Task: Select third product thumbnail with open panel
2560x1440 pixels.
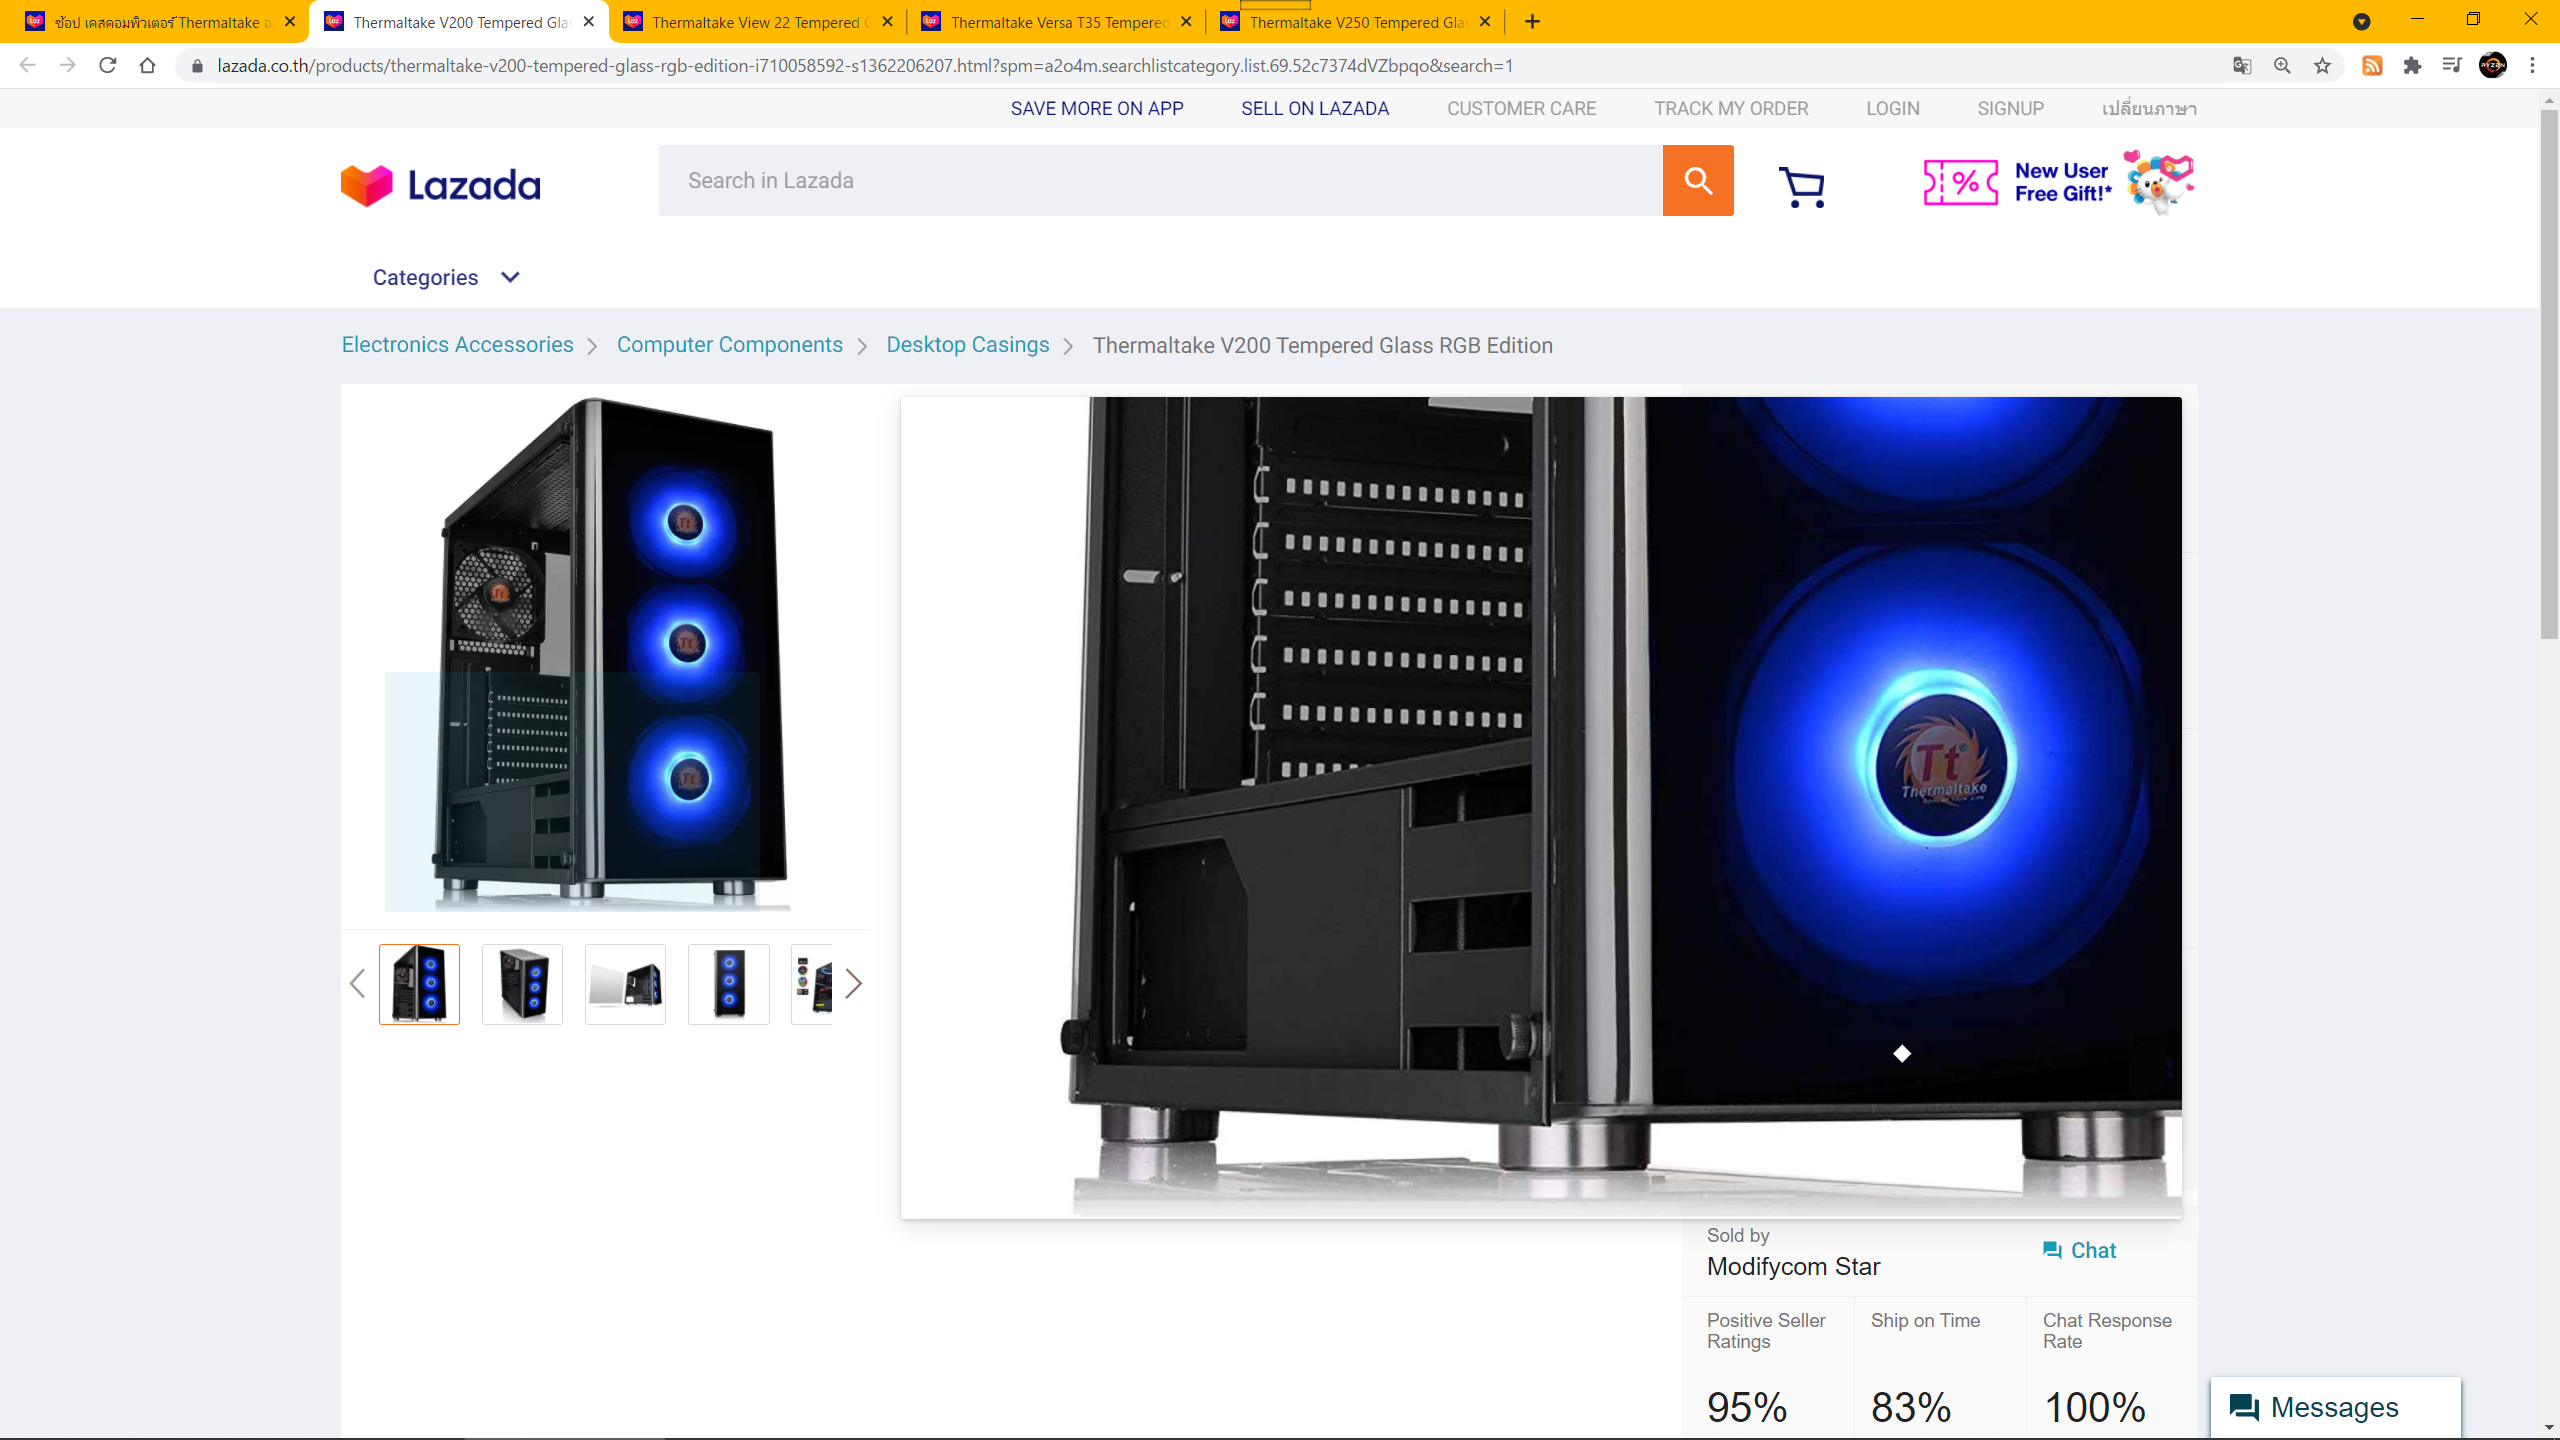Action: pos(625,984)
